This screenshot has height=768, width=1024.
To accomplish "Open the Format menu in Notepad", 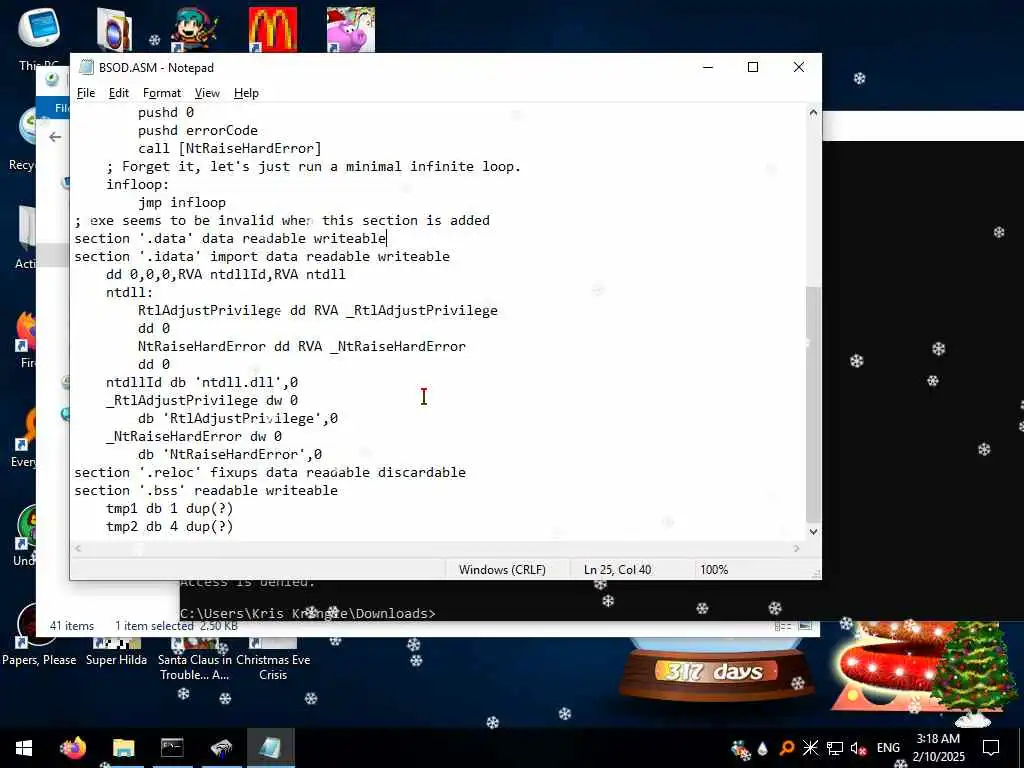I will click(161, 93).
